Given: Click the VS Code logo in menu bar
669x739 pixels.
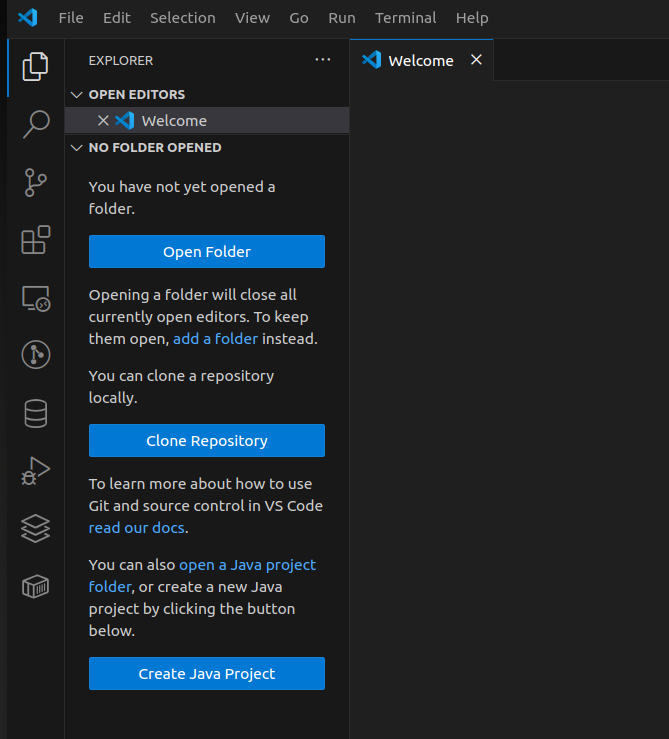Looking at the screenshot, I should pos(28,18).
